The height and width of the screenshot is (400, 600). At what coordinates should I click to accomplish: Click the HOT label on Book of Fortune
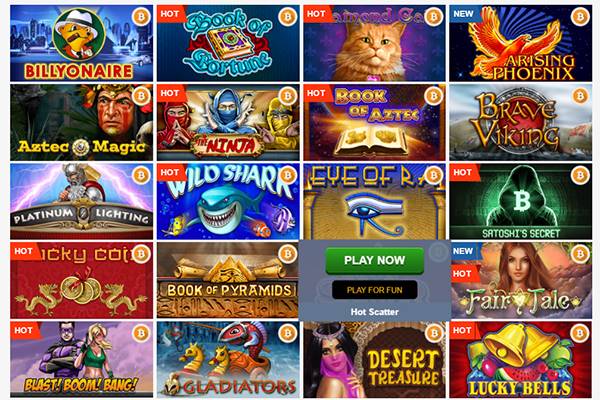tap(170, 14)
